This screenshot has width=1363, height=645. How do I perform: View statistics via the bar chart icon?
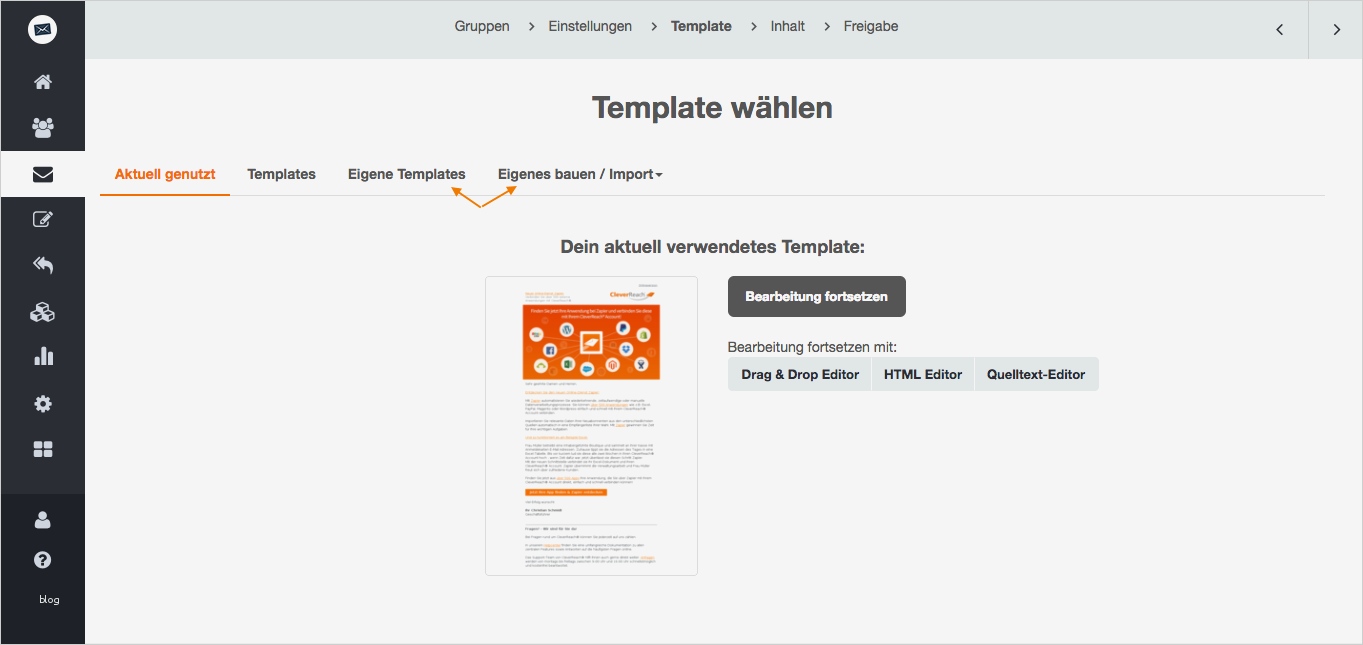[42, 356]
